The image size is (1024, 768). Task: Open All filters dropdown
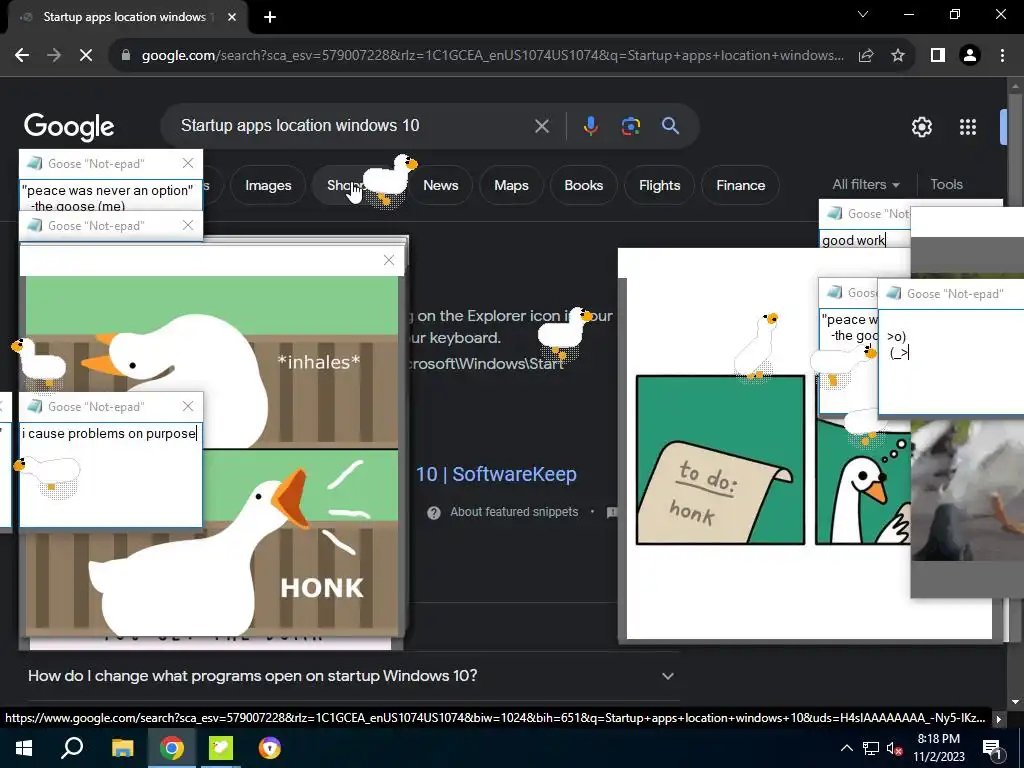pyautogui.click(x=866, y=185)
